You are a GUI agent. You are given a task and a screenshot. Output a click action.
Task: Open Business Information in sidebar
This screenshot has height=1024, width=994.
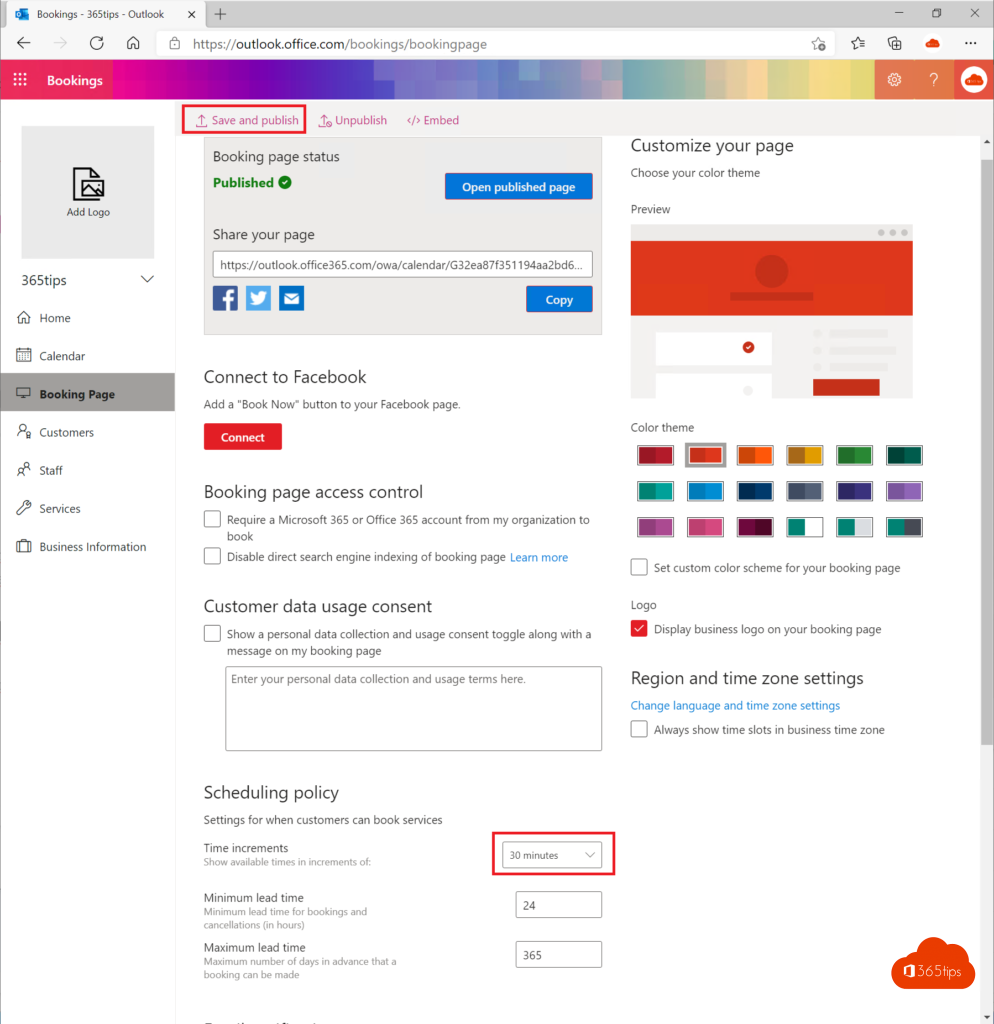point(88,547)
